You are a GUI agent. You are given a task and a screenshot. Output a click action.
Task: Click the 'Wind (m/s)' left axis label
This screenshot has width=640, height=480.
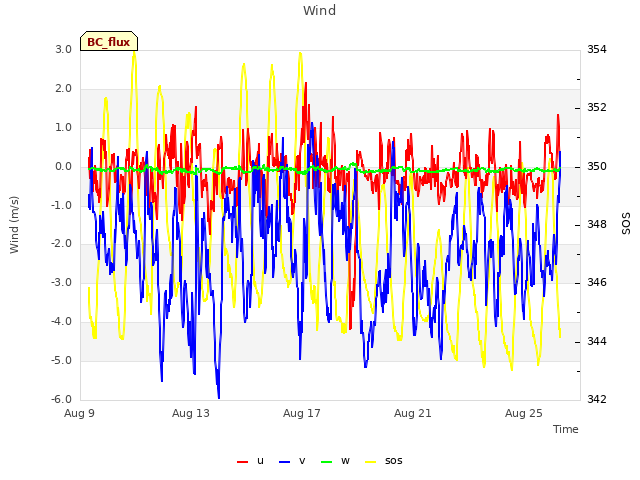tap(14, 225)
